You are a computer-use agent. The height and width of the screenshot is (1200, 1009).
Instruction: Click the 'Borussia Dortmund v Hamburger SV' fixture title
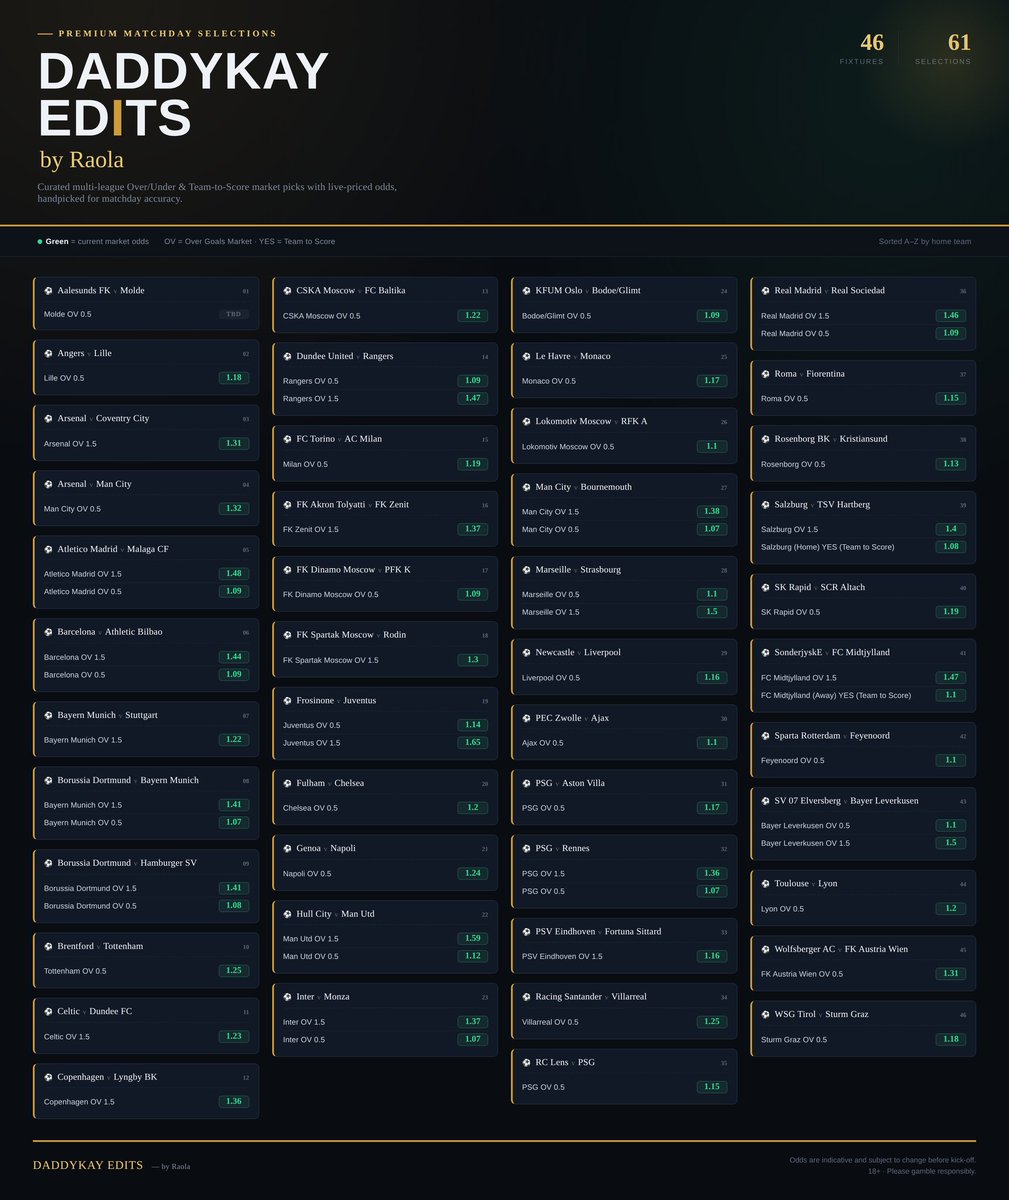pyautogui.click(x=127, y=863)
